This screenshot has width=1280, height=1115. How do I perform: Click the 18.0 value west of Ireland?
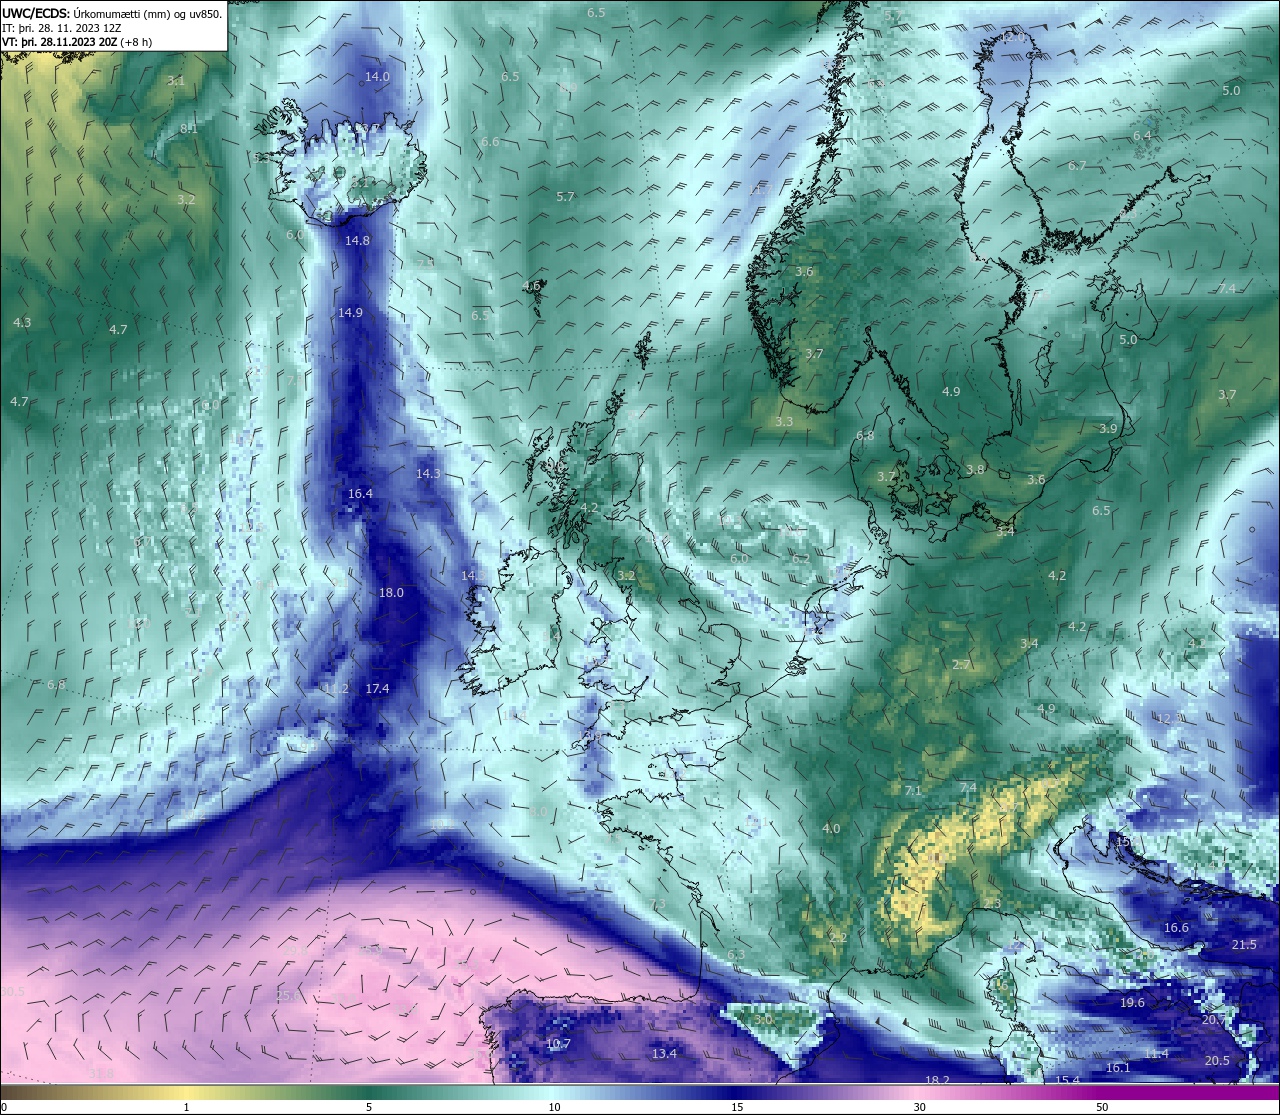click(391, 593)
